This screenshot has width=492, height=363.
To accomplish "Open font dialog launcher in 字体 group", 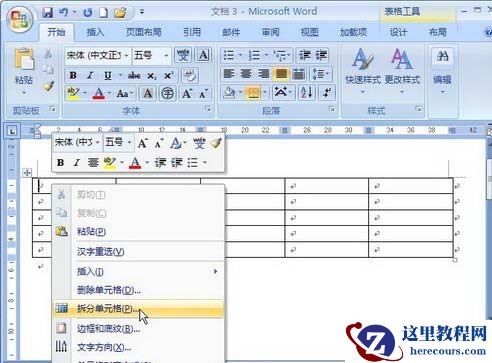I will pos(208,109).
